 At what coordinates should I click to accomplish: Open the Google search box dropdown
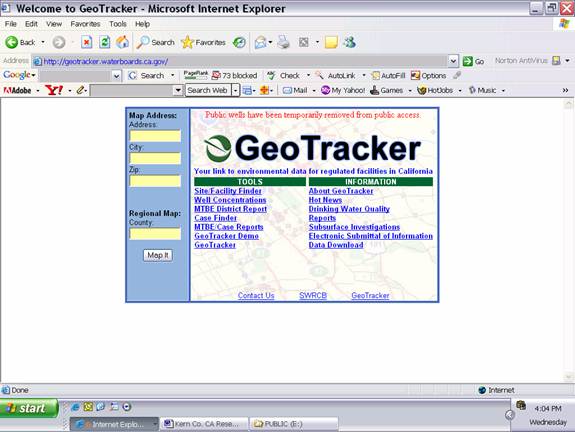click(117, 76)
